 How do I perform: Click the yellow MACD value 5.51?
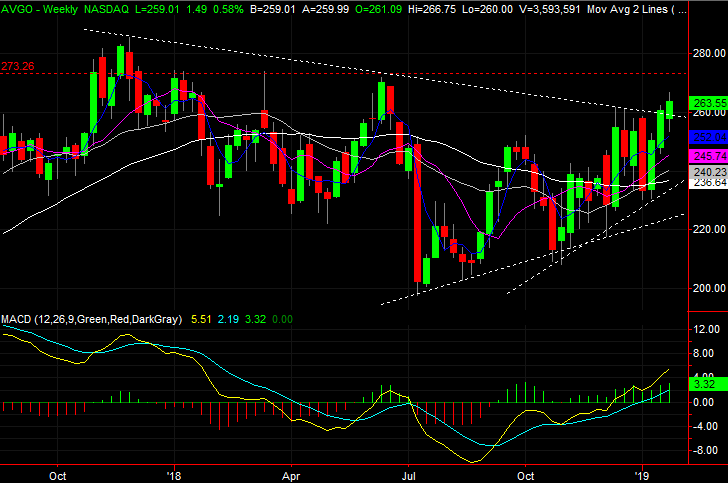pyautogui.click(x=201, y=320)
